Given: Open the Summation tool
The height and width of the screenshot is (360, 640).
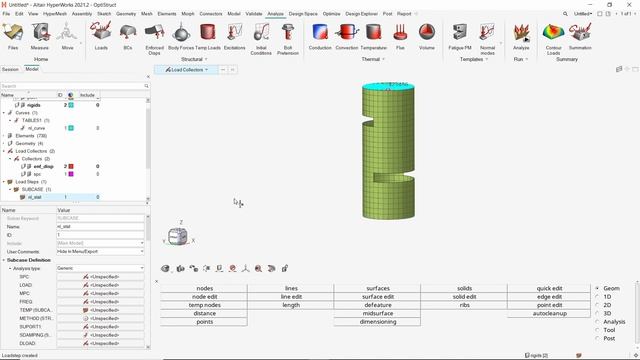Looking at the screenshot, I should tap(580, 36).
